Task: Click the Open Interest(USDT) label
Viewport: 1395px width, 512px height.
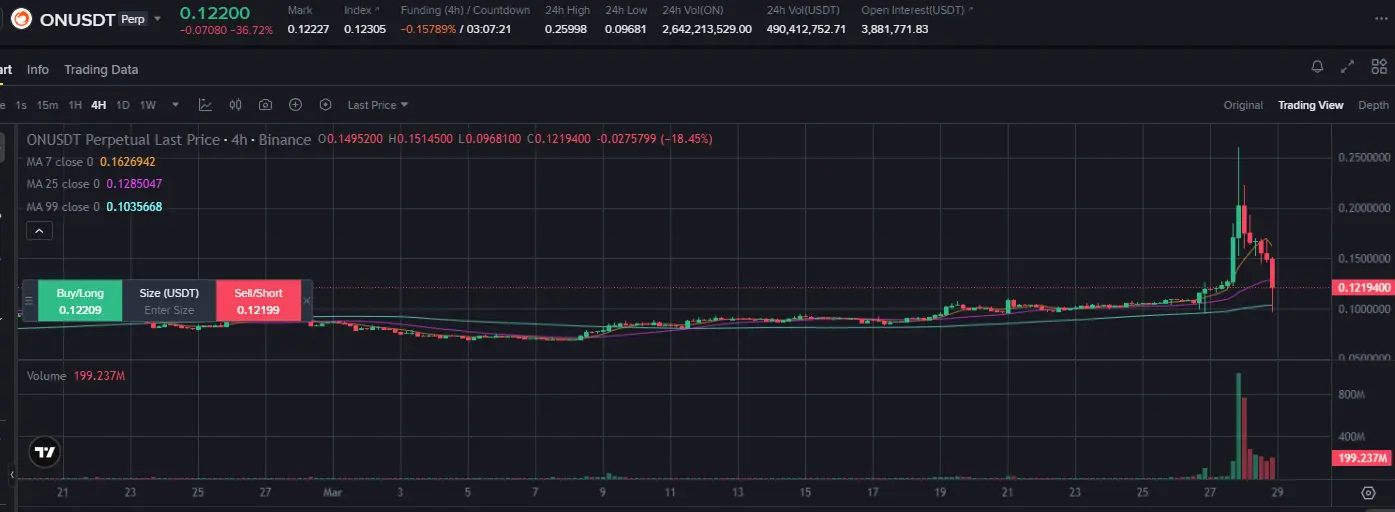Action: (913, 10)
